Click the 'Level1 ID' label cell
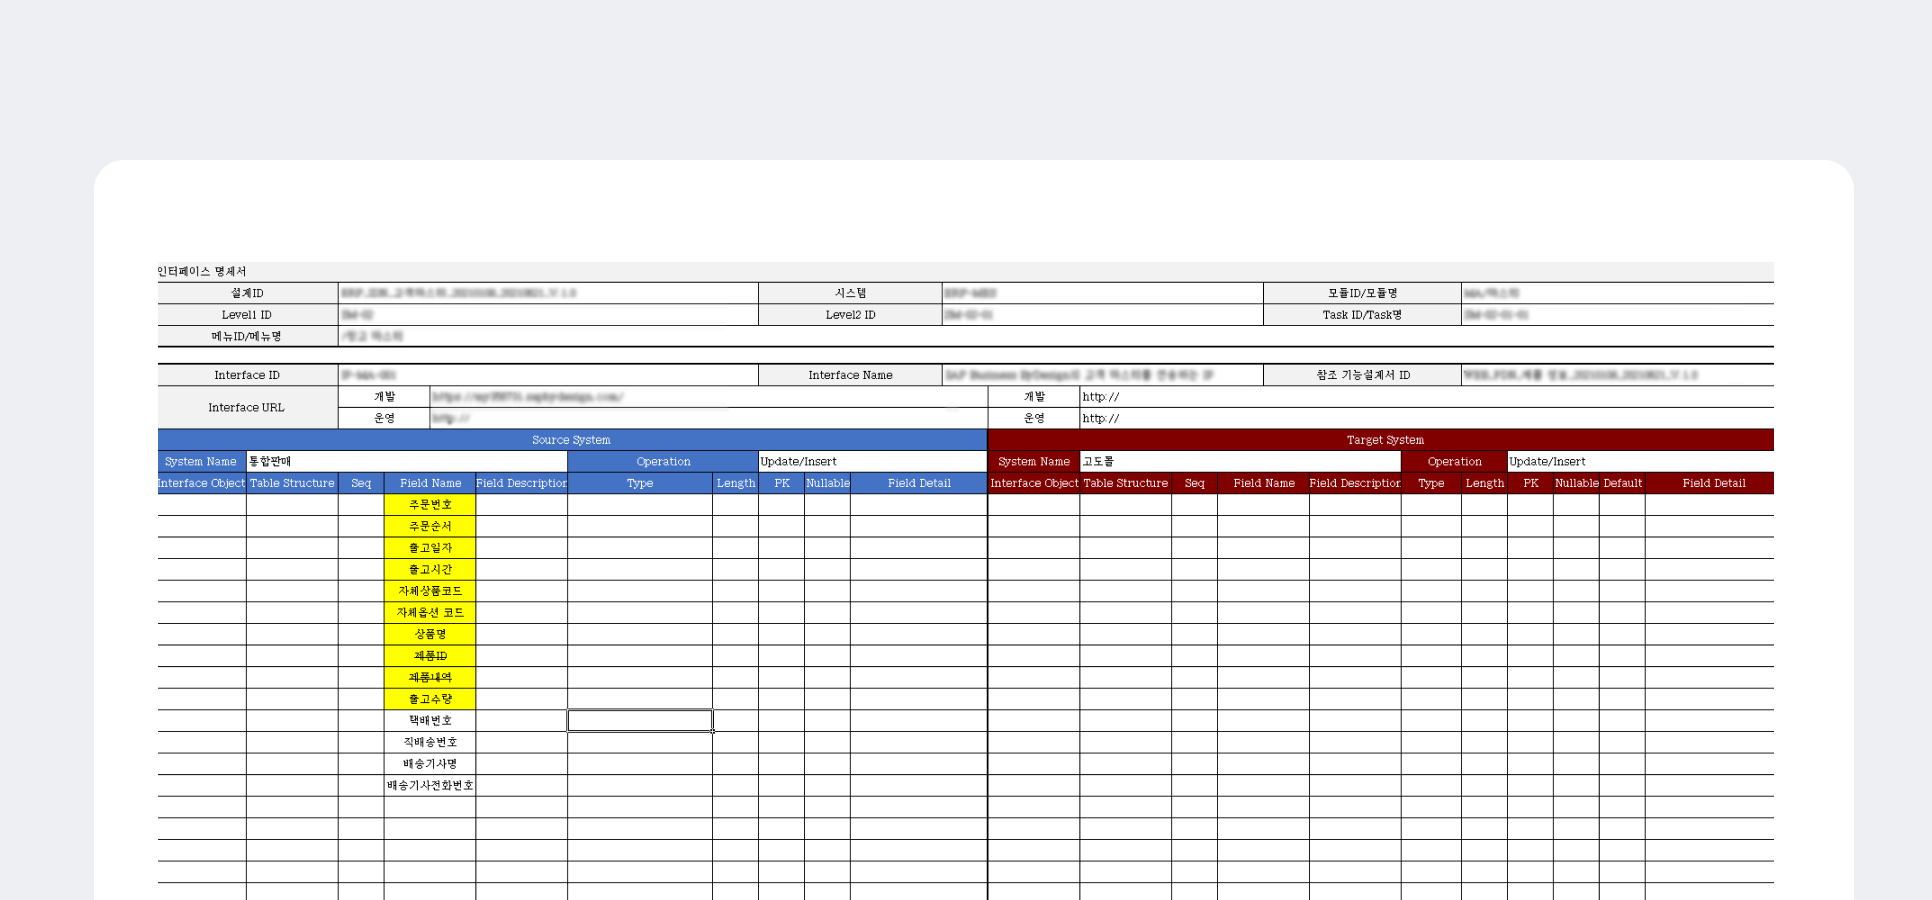The width and height of the screenshot is (1932, 900). [248, 314]
